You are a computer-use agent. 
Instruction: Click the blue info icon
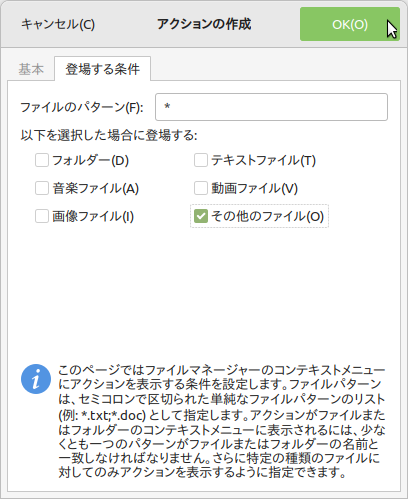pos(36,379)
